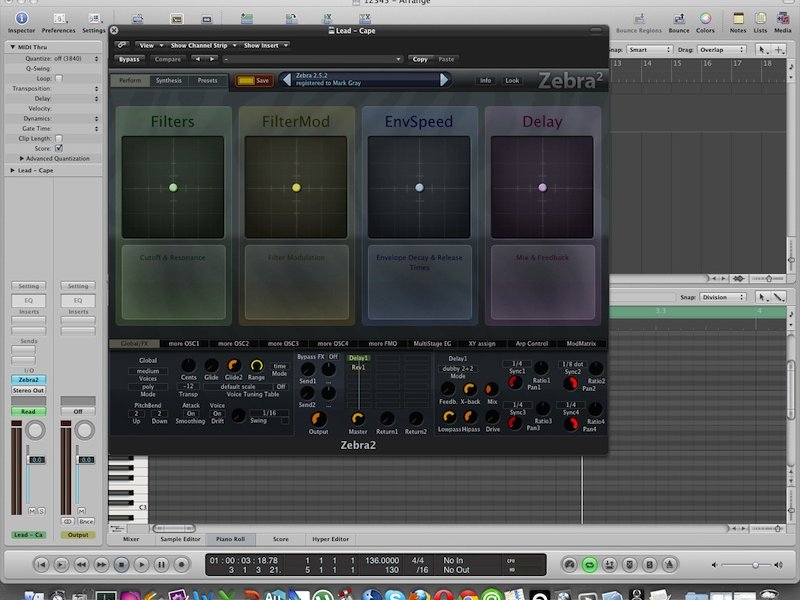Click the Zebra2 instrument slot

pos(29,380)
